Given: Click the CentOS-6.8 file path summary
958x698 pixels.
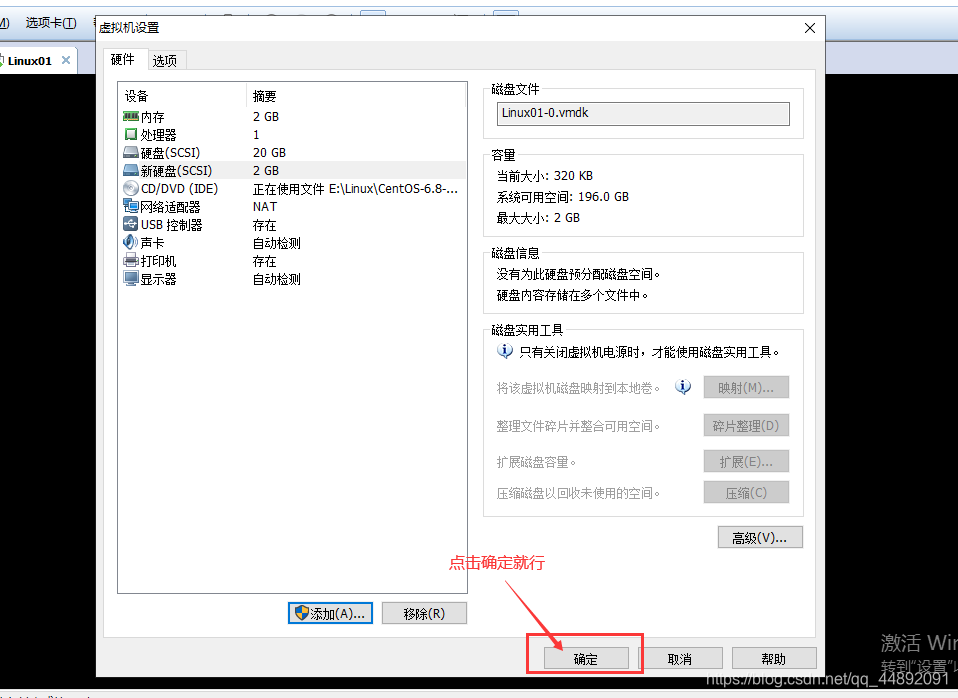Looking at the screenshot, I should [356, 189].
